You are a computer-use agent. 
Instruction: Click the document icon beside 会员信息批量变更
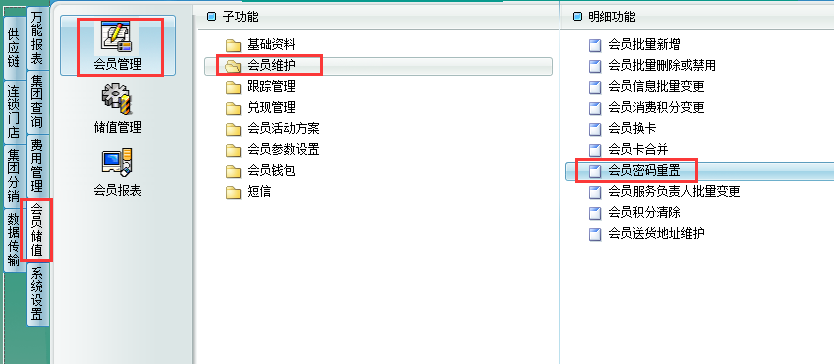(x=595, y=87)
